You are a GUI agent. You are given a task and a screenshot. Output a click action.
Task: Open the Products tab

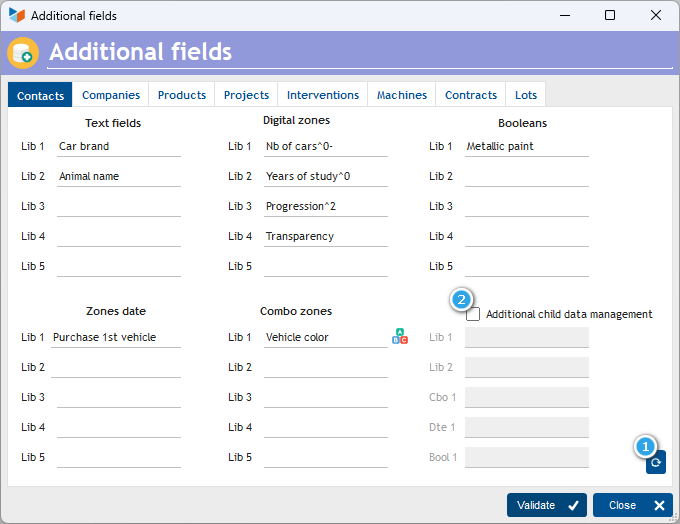[x=182, y=95]
